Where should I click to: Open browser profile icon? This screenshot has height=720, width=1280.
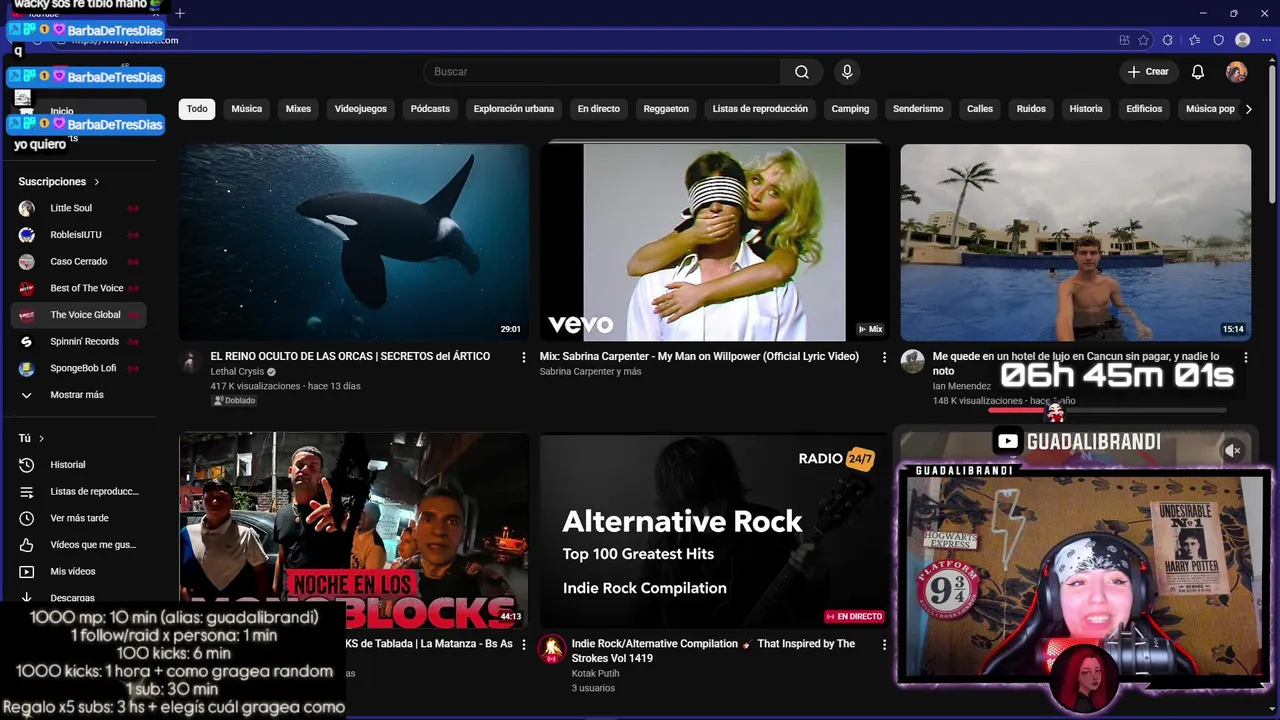1242,40
